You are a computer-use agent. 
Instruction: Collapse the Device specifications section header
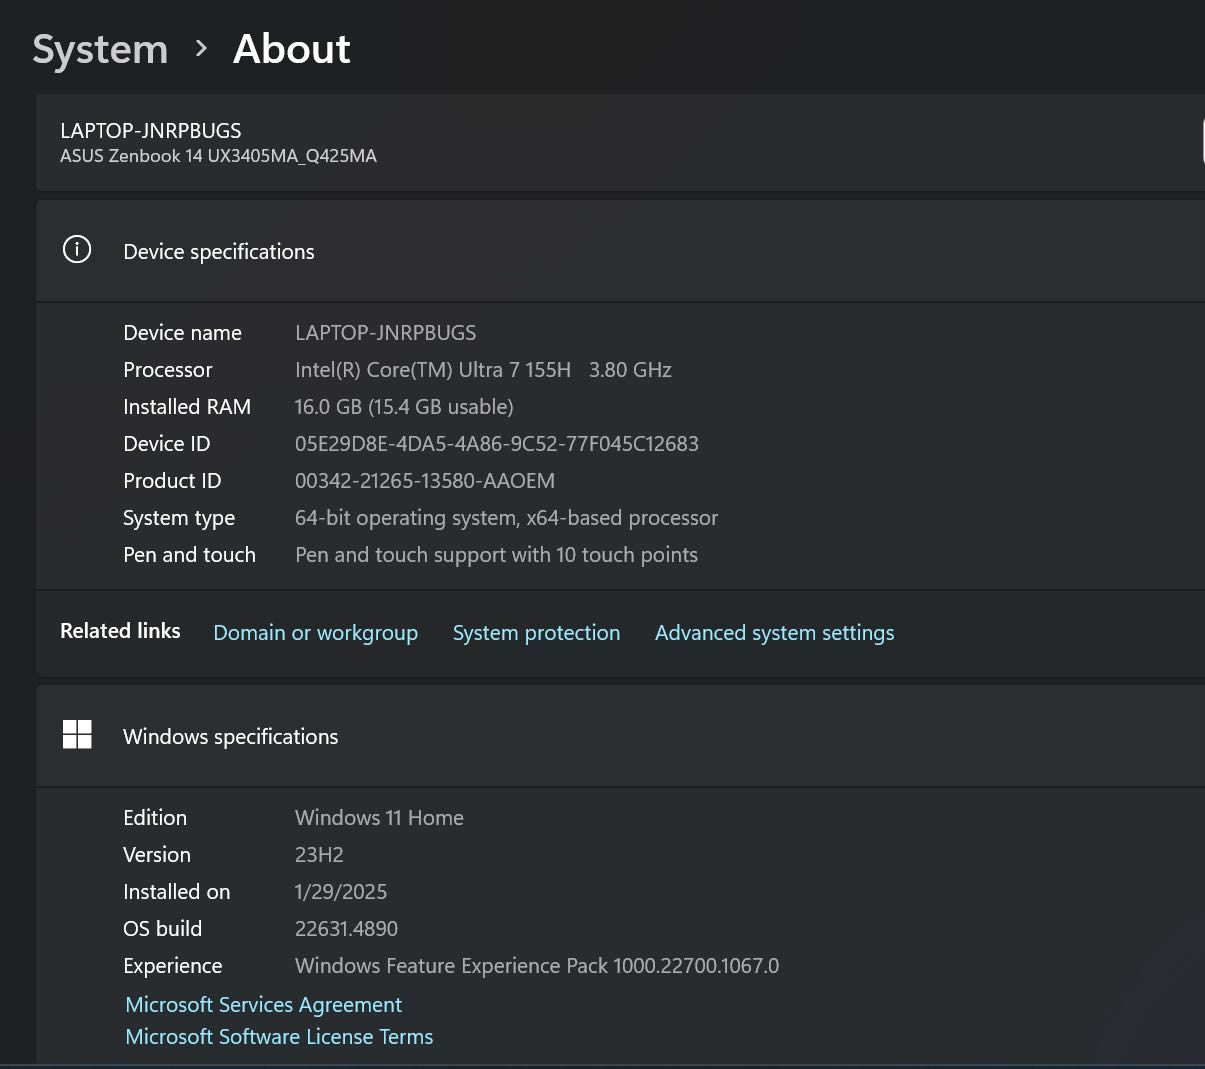pos(620,251)
